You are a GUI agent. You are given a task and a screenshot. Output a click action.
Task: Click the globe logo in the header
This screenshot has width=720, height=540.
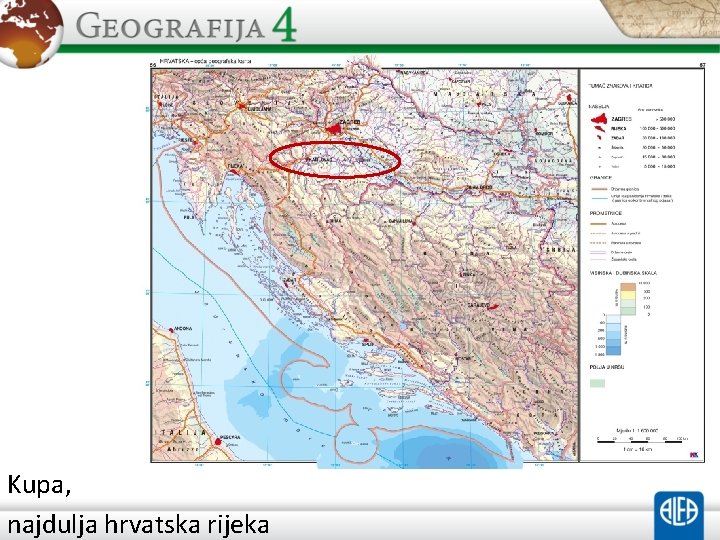29,31
